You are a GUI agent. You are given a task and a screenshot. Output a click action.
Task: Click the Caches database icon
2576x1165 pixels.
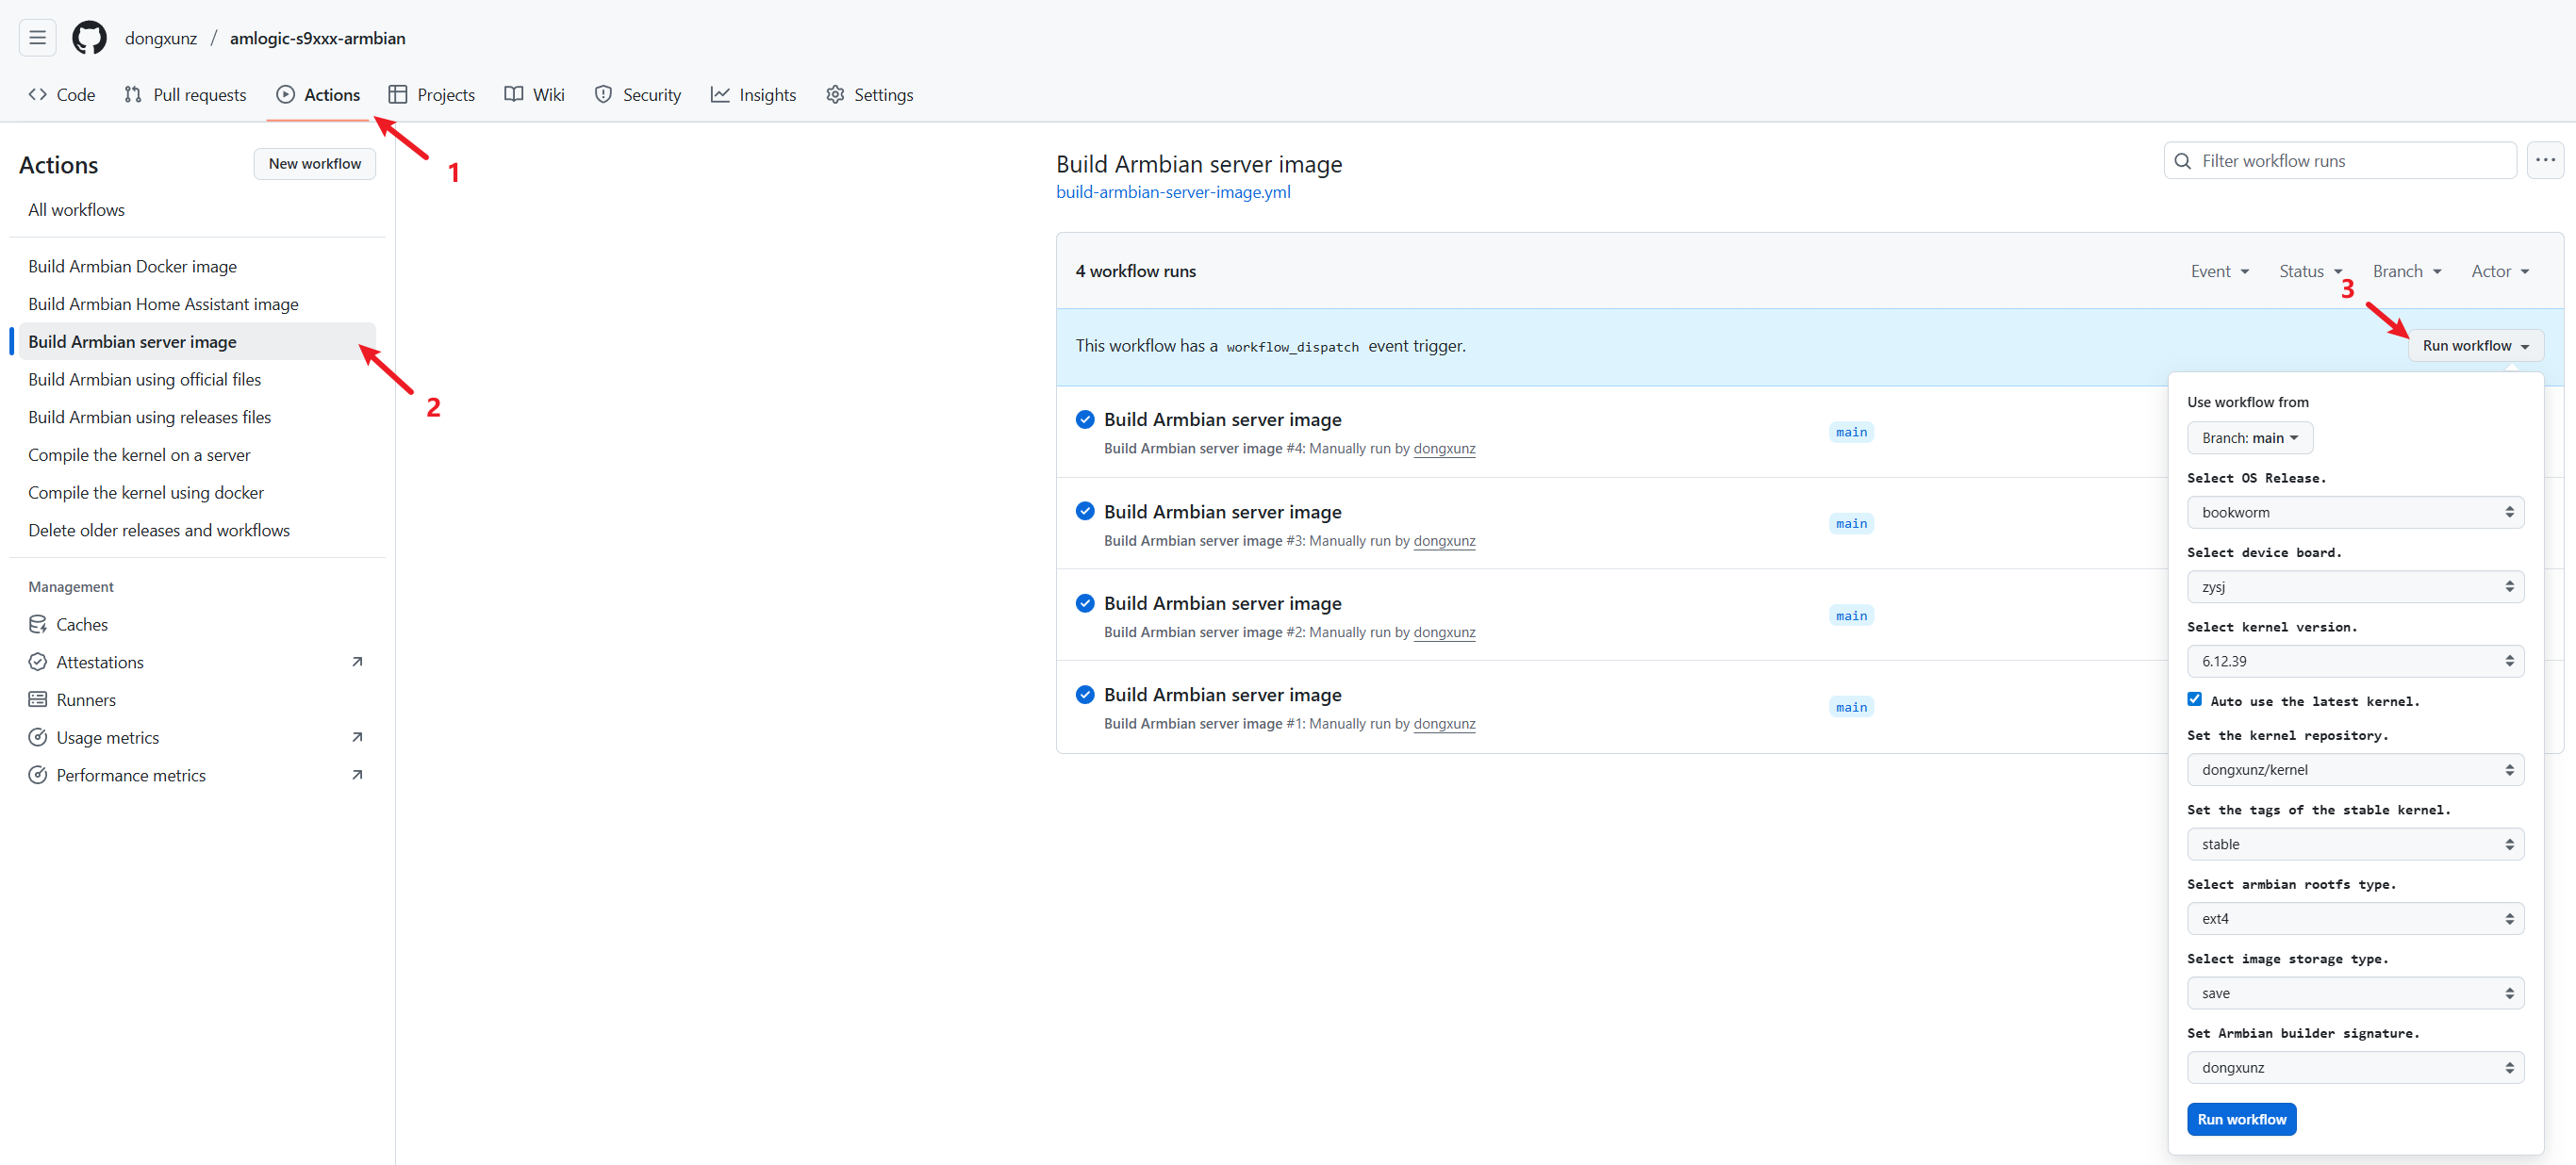(38, 624)
